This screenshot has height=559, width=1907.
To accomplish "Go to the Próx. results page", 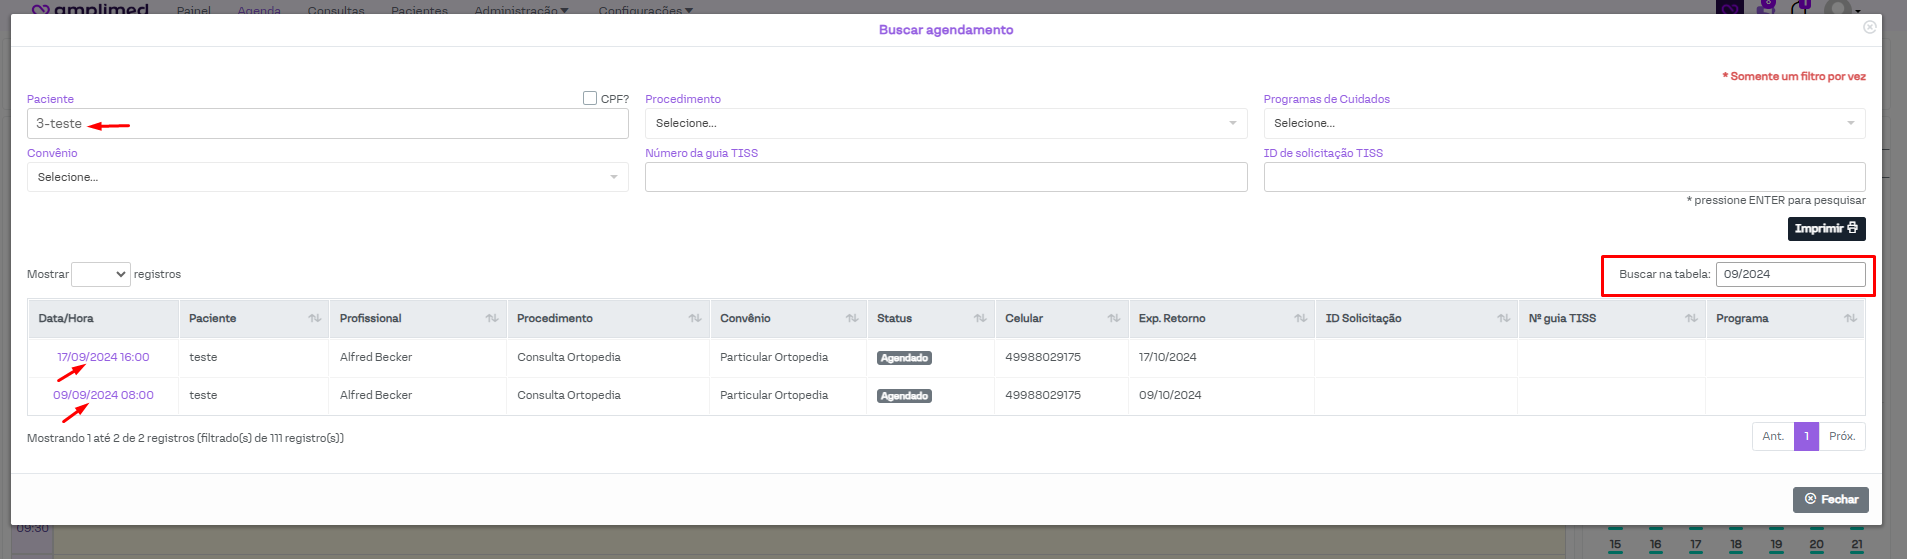I will [x=1841, y=436].
